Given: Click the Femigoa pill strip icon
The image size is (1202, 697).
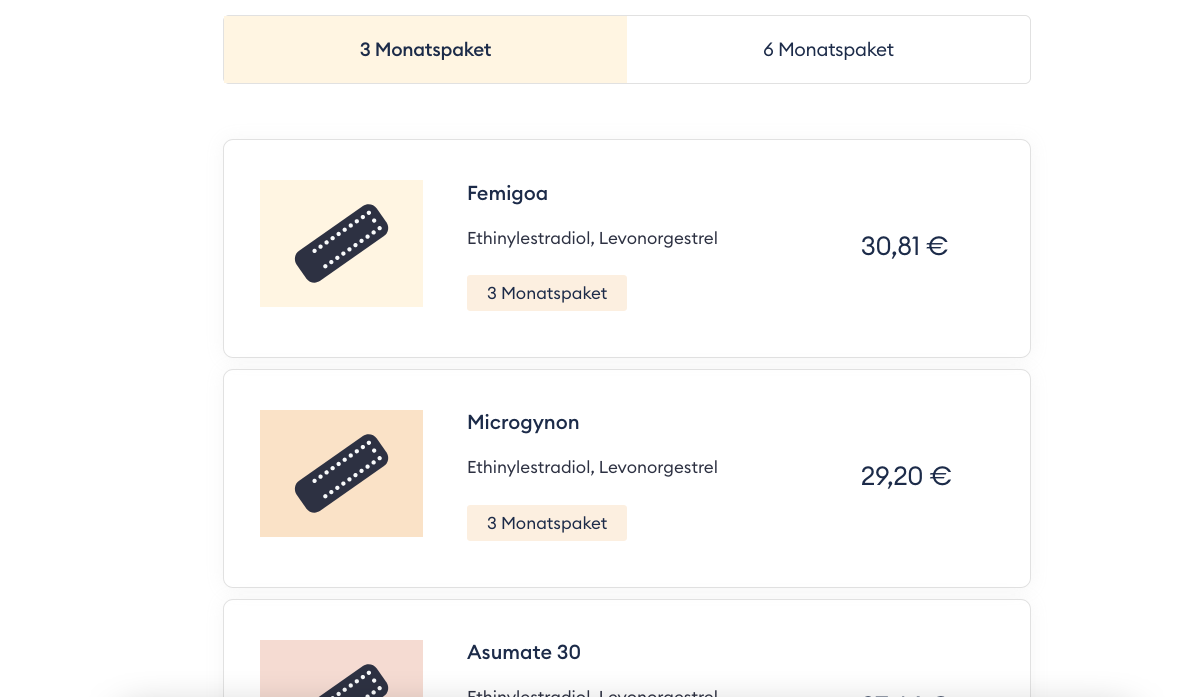Looking at the screenshot, I should pyautogui.click(x=341, y=244).
